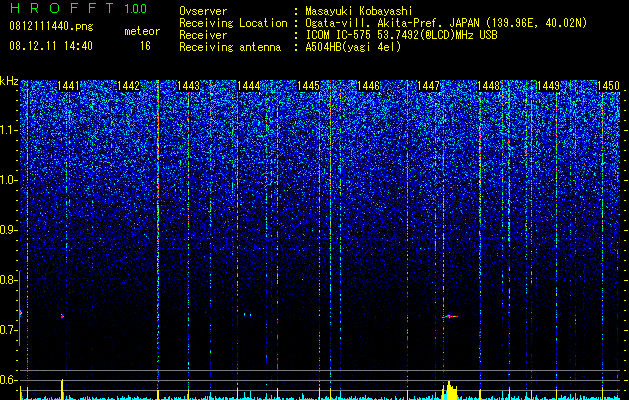Click the 1450 time marker label
The height and width of the screenshot is (400, 629).
pyautogui.click(x=608, y=86)
